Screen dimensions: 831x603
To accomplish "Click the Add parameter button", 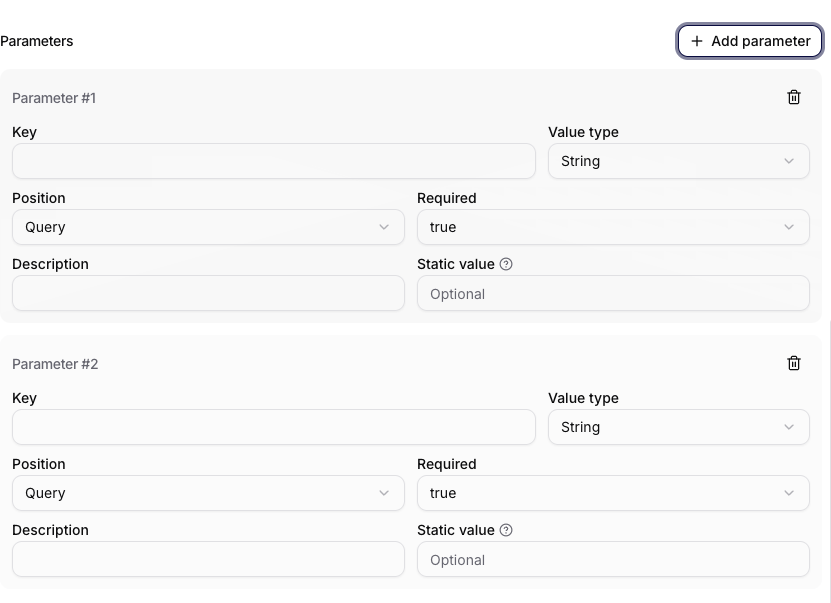I will click(749, 41).
